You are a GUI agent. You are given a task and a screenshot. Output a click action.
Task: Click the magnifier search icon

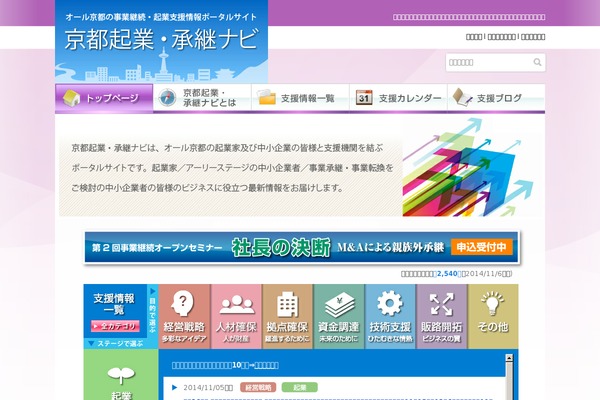point(538,62)
